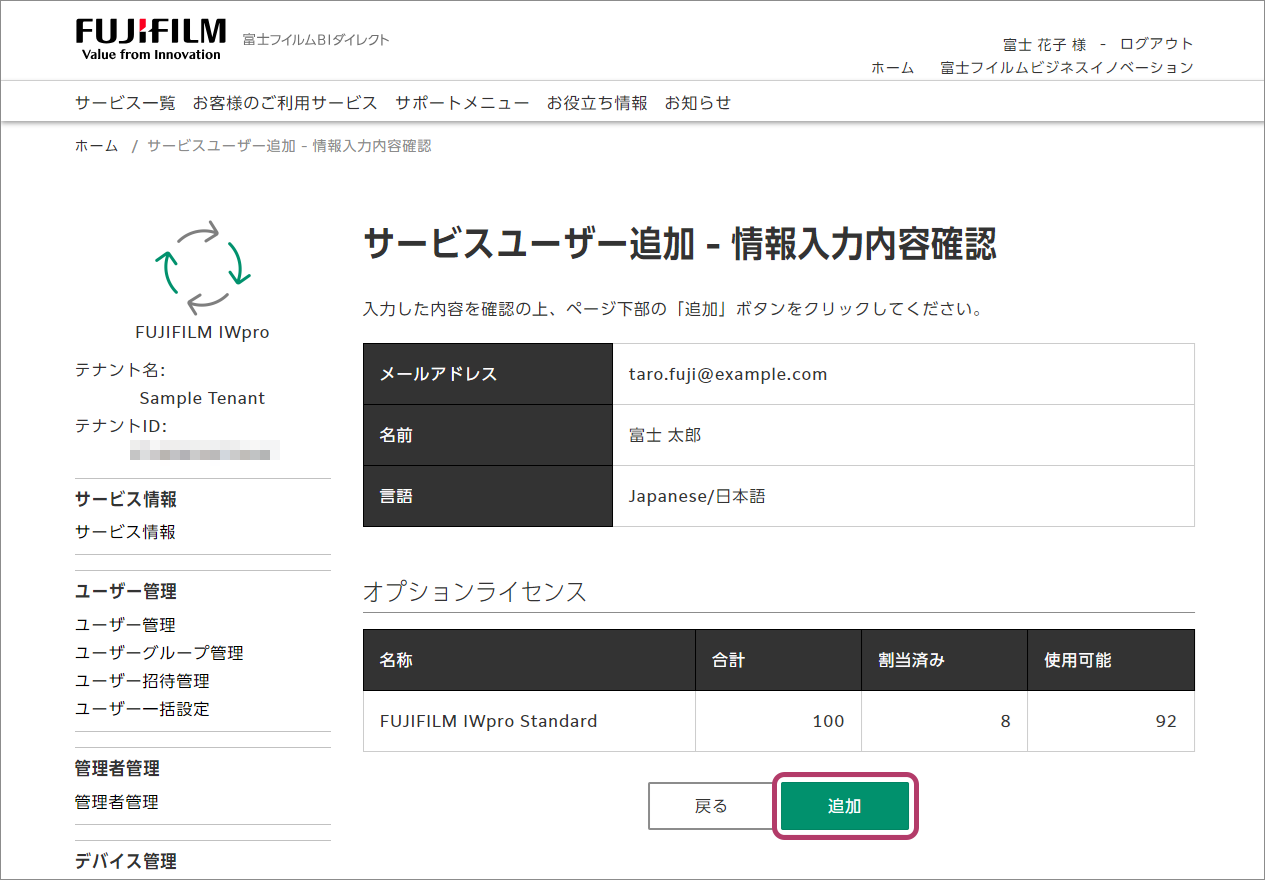
Task: Open ユーザー招待管理 in the sidebar
Action: pos(142,681)
